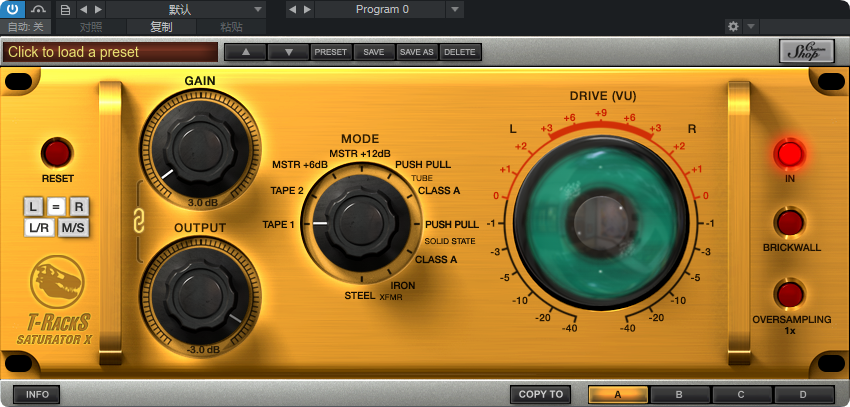Click the PRESET button
The width and height of the screenshot is (850, 407).
(x=331, y=52)
